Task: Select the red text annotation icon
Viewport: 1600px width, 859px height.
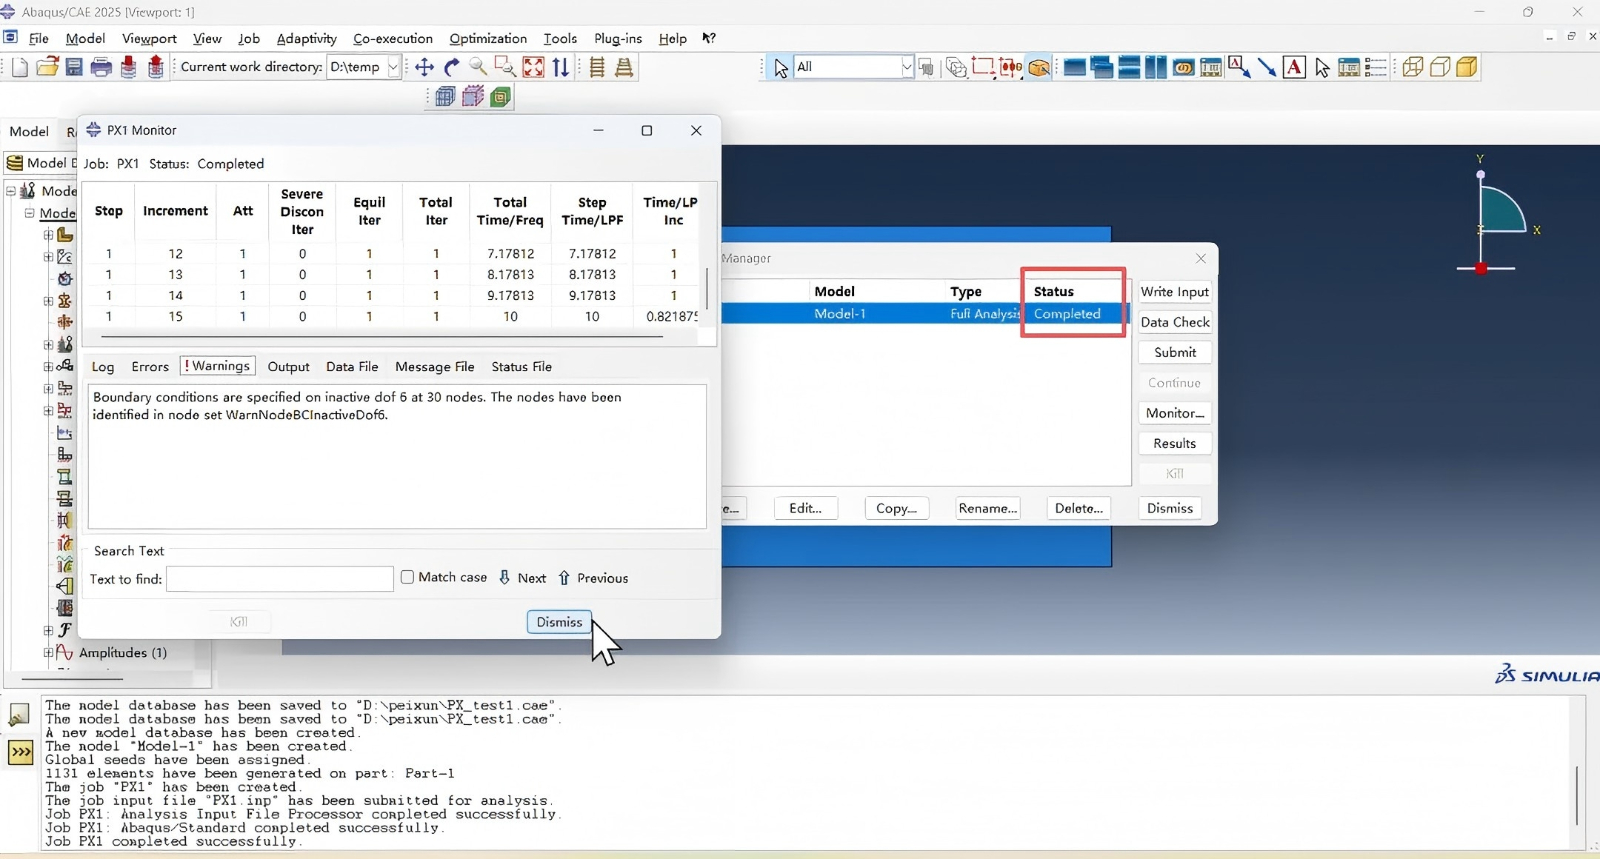Action: [1294, 67]
